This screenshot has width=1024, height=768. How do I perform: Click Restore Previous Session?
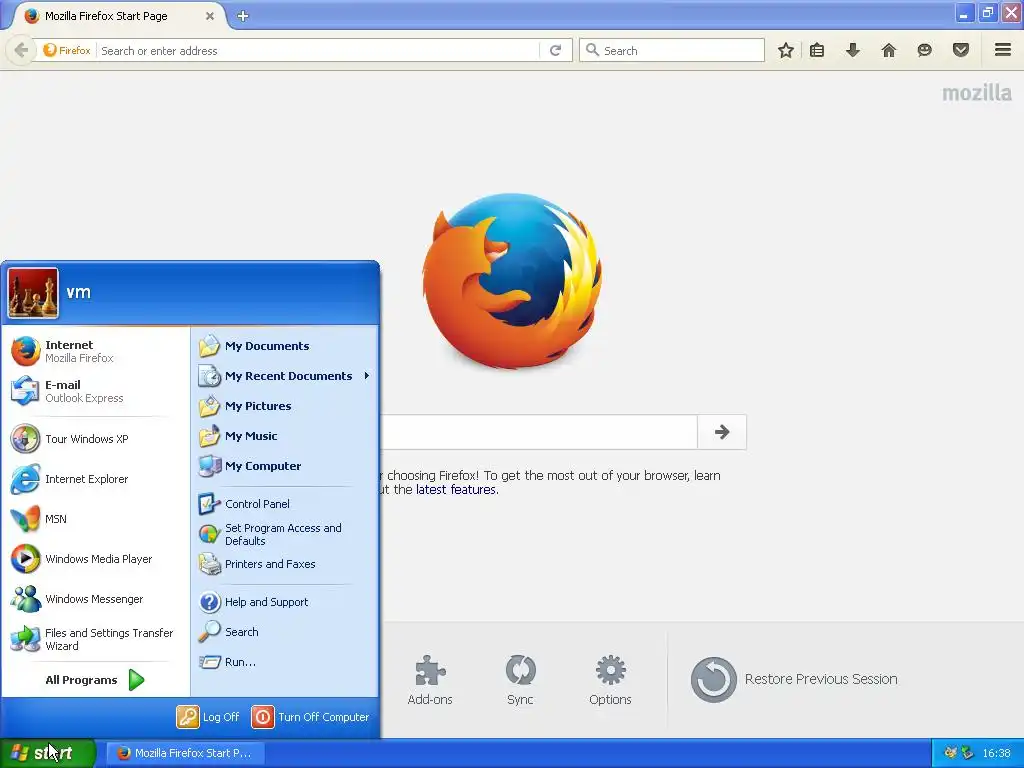794,679
